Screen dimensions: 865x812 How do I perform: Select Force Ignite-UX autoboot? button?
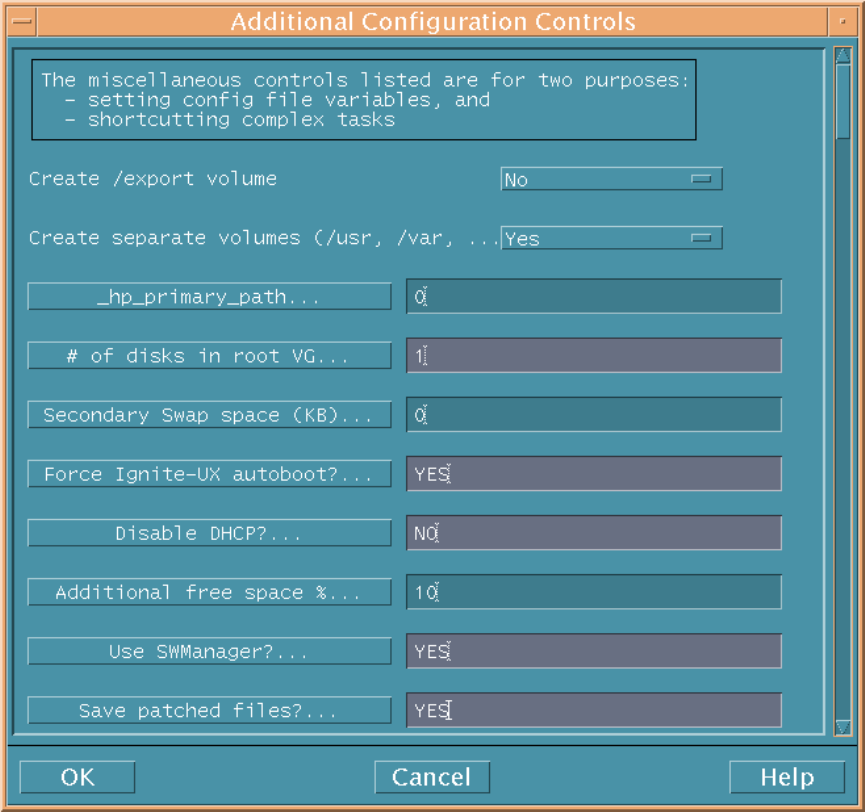click(x=210, y=473)
